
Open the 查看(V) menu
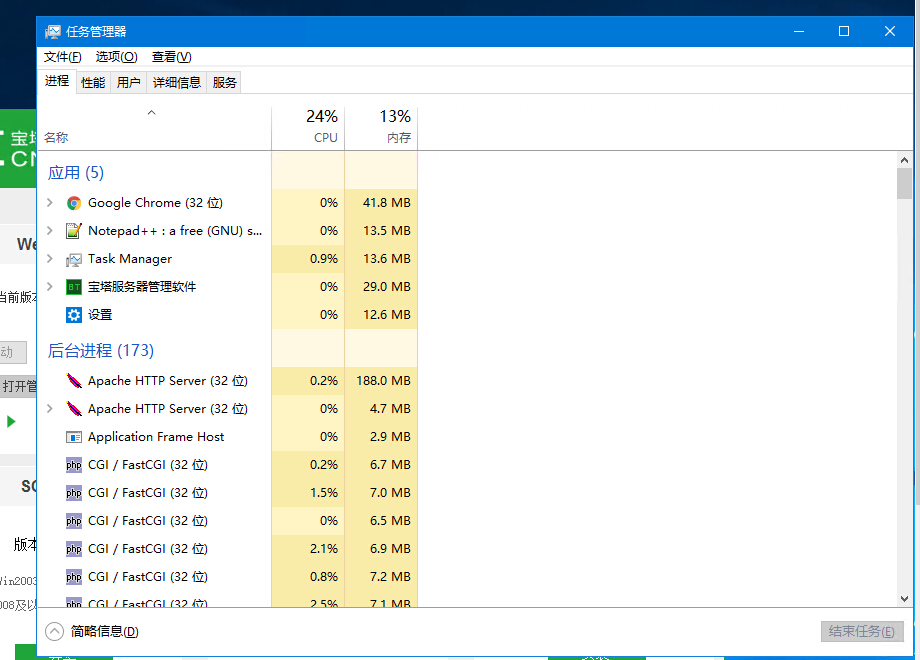171,57
